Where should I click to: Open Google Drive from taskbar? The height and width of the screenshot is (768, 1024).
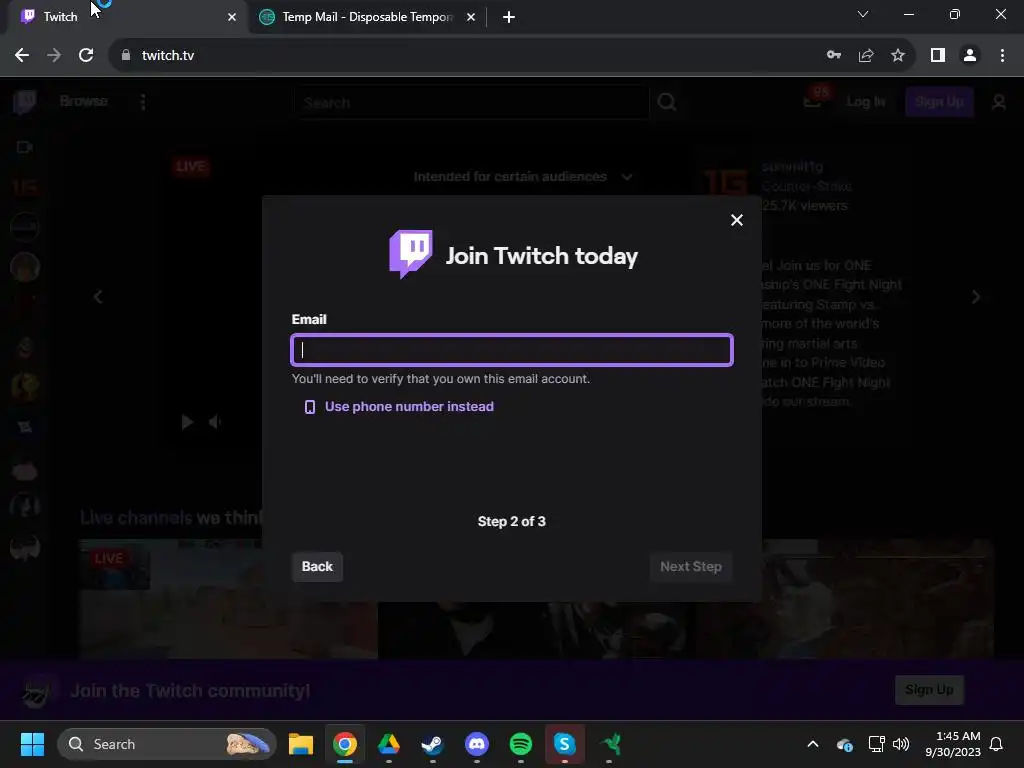(x=389, y=744)
